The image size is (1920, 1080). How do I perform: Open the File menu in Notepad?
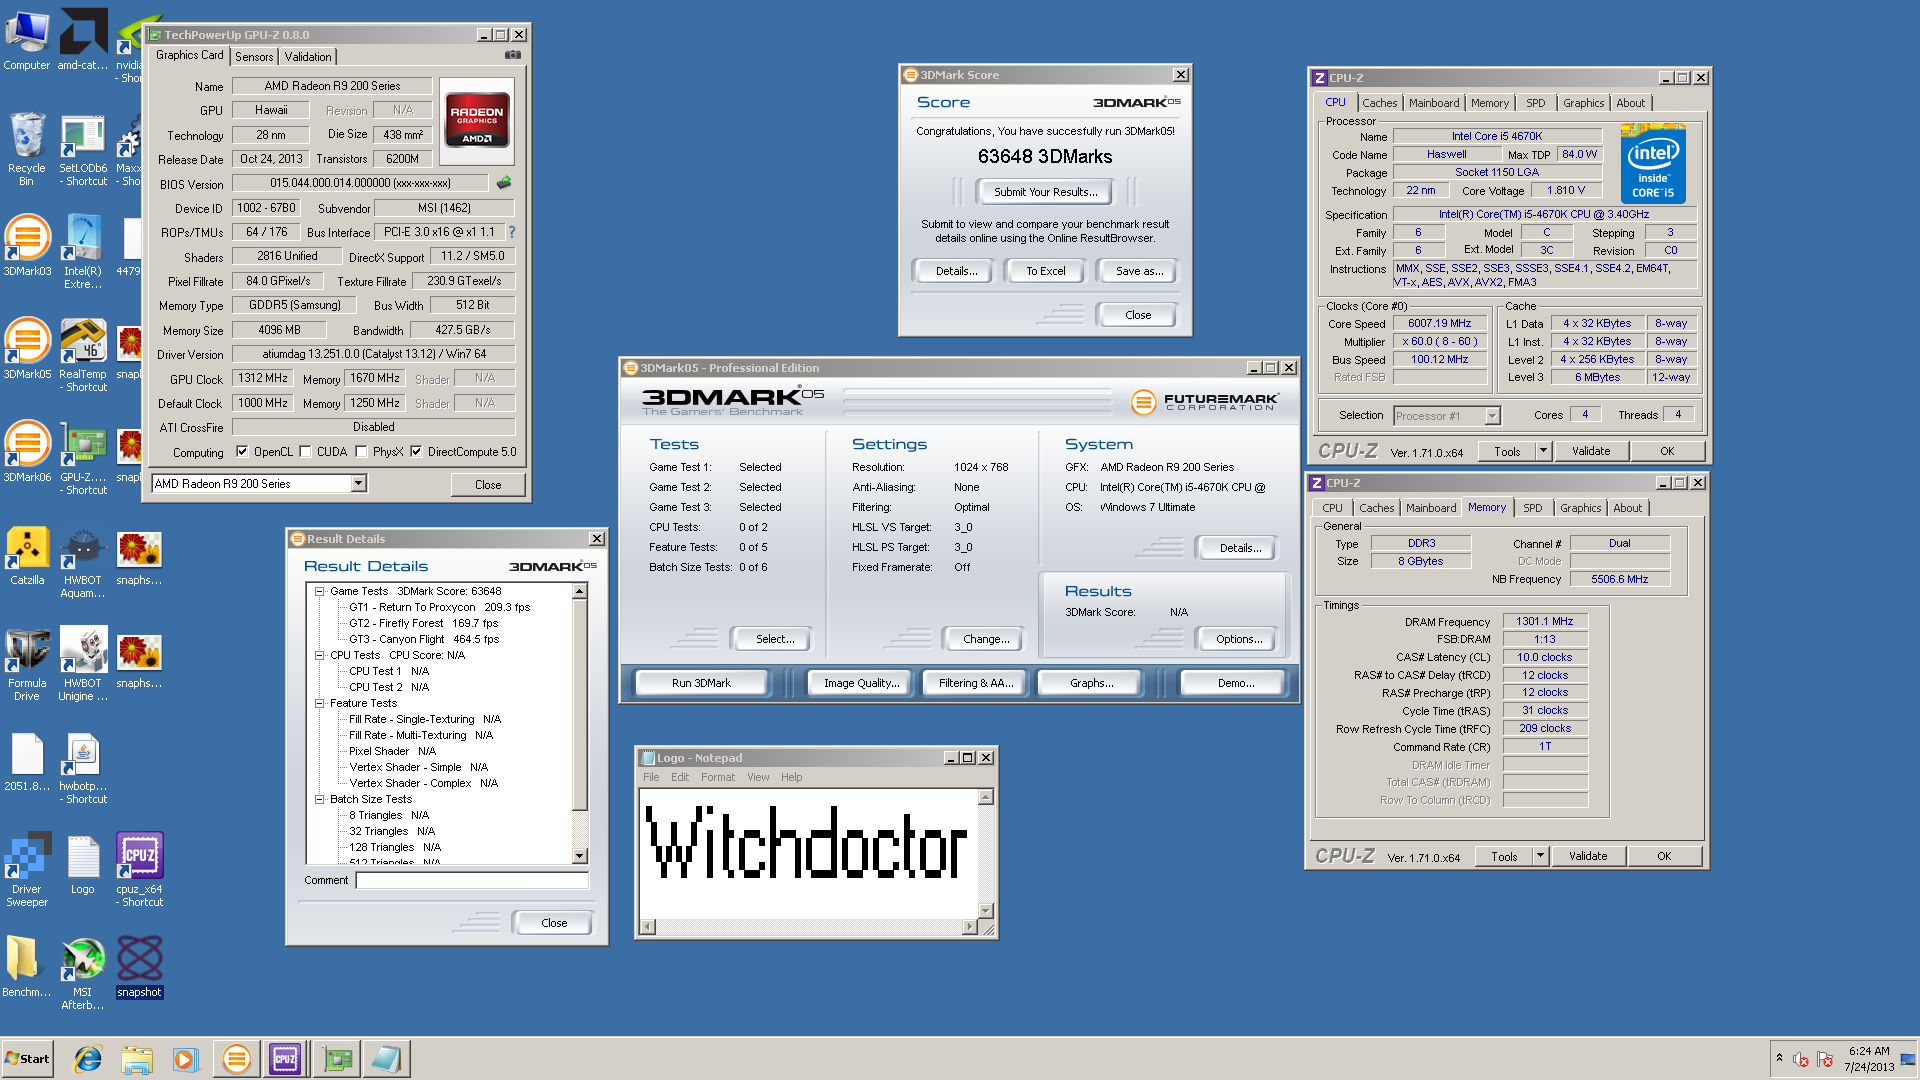click(651, 777)
